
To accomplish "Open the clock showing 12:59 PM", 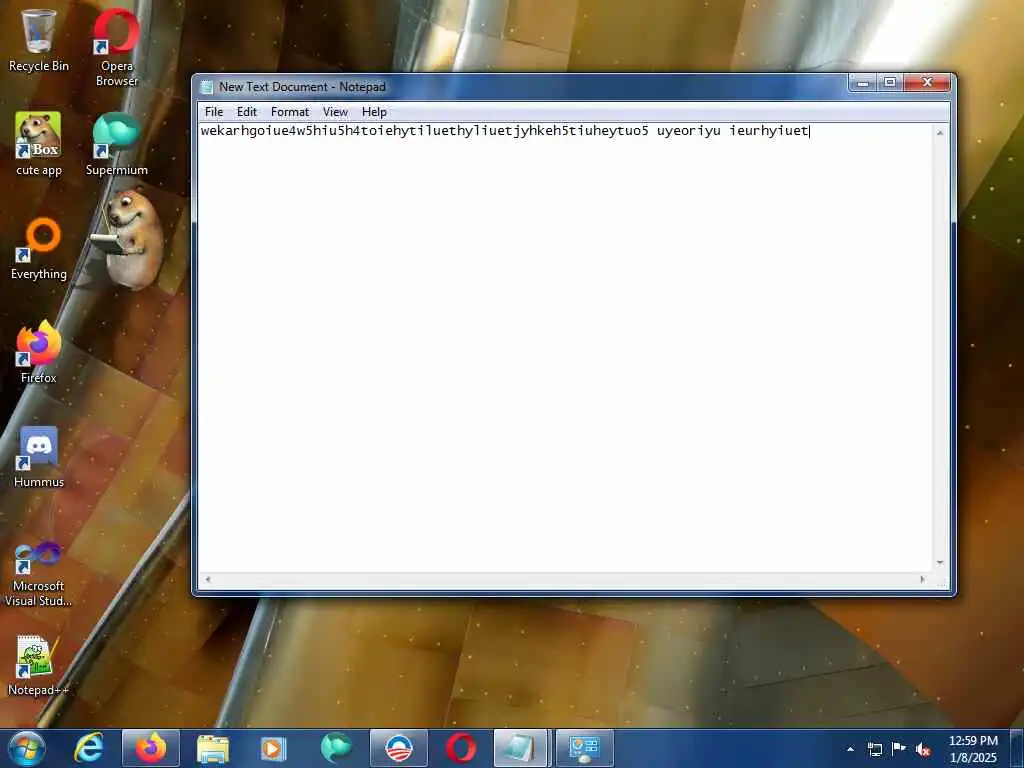I will [973, 749].
